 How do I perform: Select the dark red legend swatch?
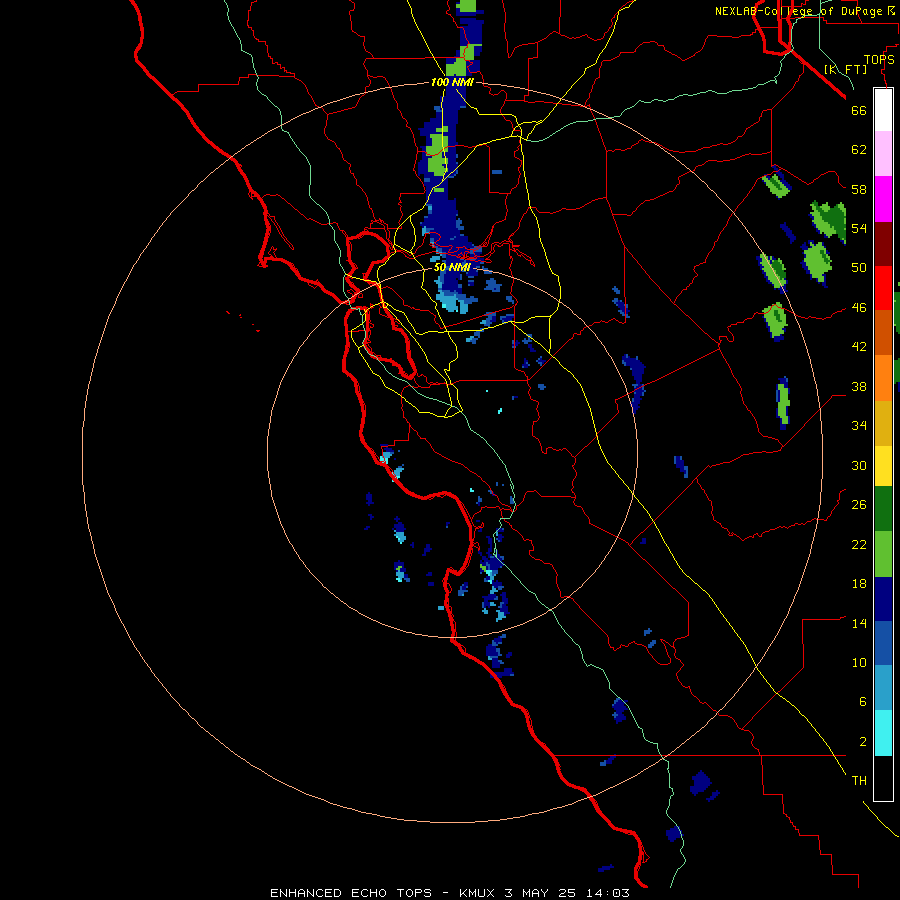883,244
